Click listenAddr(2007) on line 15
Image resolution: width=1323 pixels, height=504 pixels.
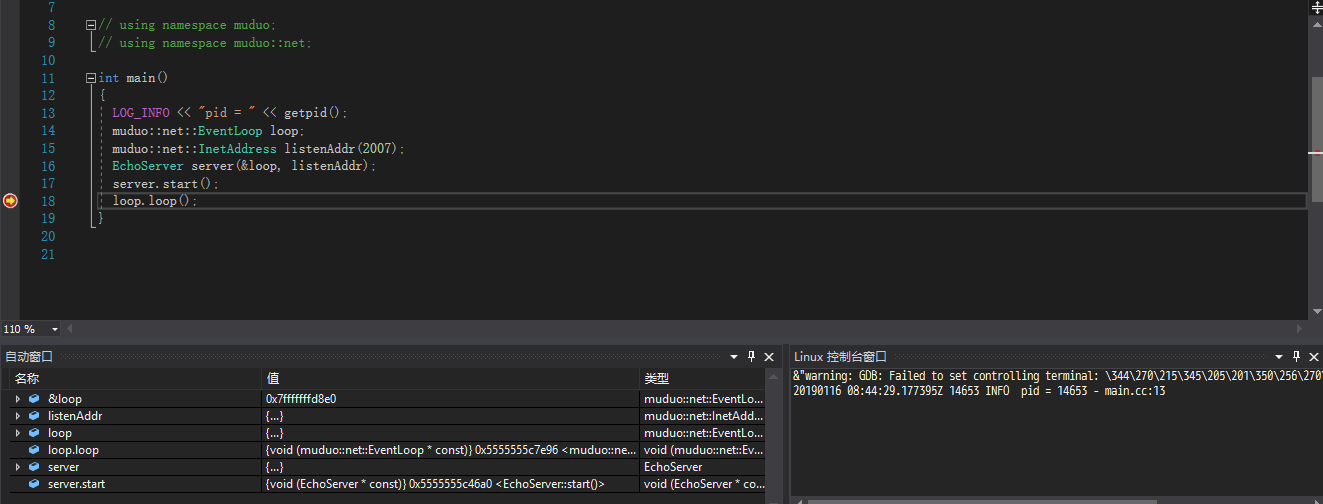(x=342, y=148)
